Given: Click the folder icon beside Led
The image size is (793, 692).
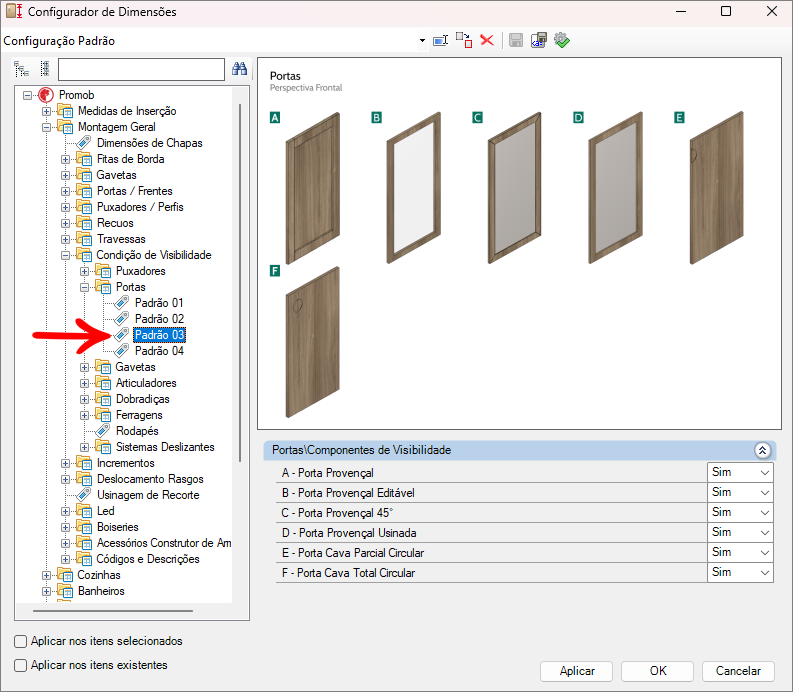Looking at the screenshot, I should pos(83,511).
